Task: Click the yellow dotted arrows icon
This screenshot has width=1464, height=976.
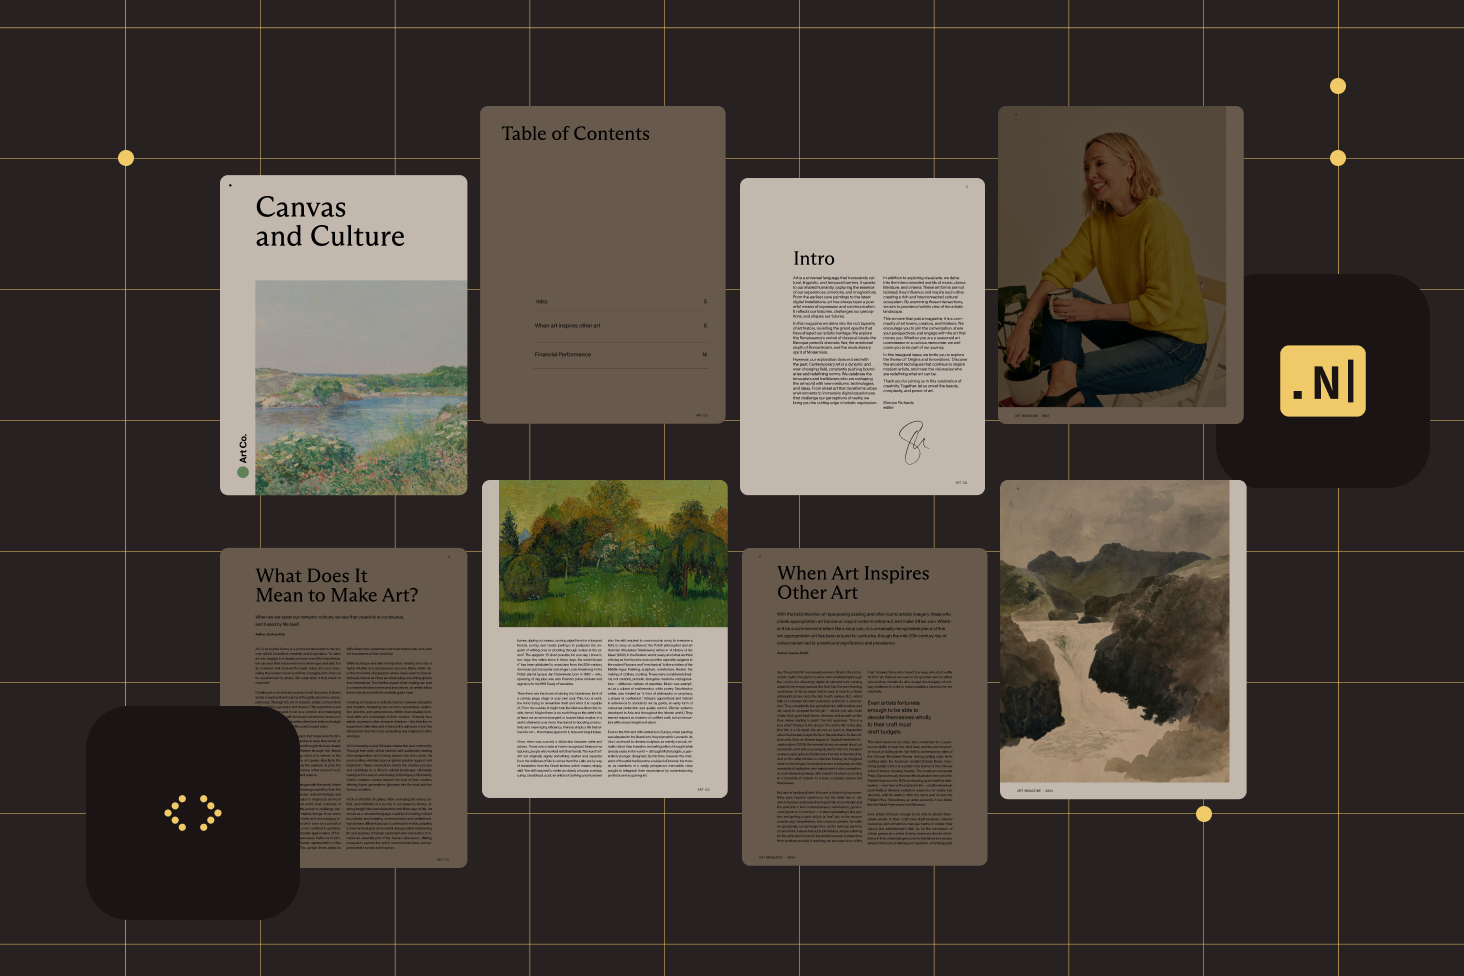Action: (x=192, y=813)
